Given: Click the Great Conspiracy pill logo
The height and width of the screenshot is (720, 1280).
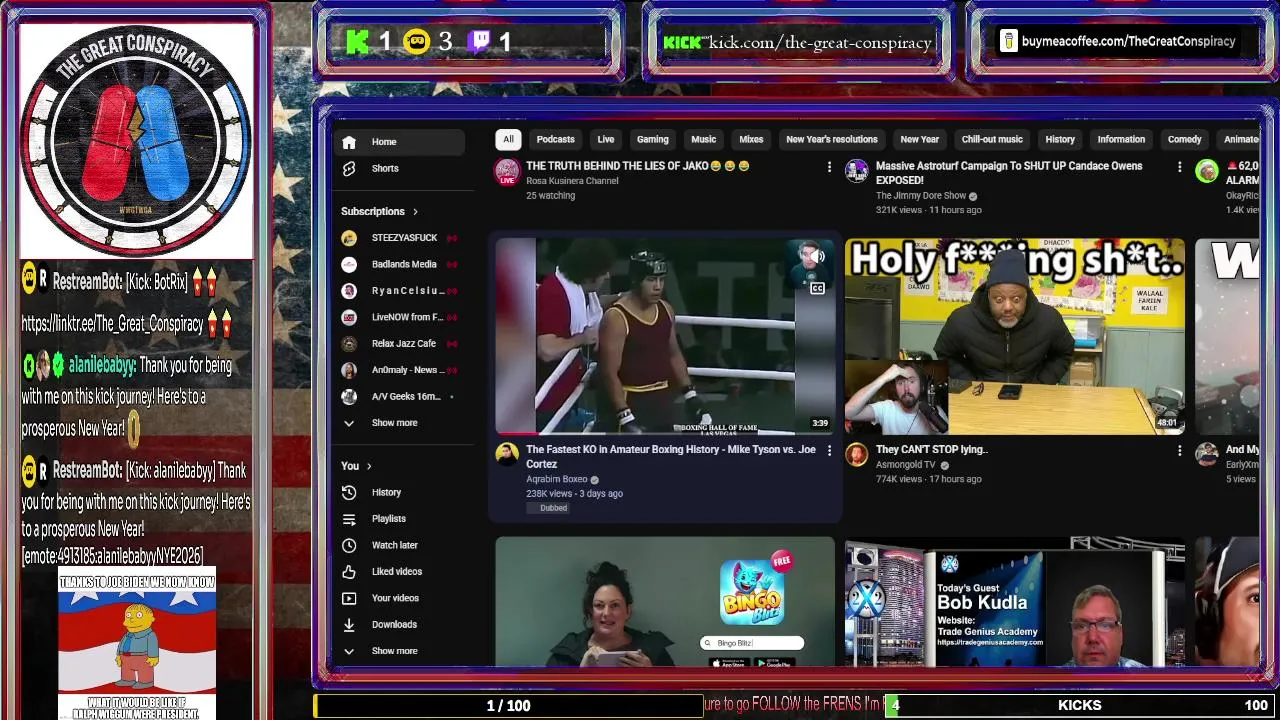Looking at the screenshot, I should [137, 141].
